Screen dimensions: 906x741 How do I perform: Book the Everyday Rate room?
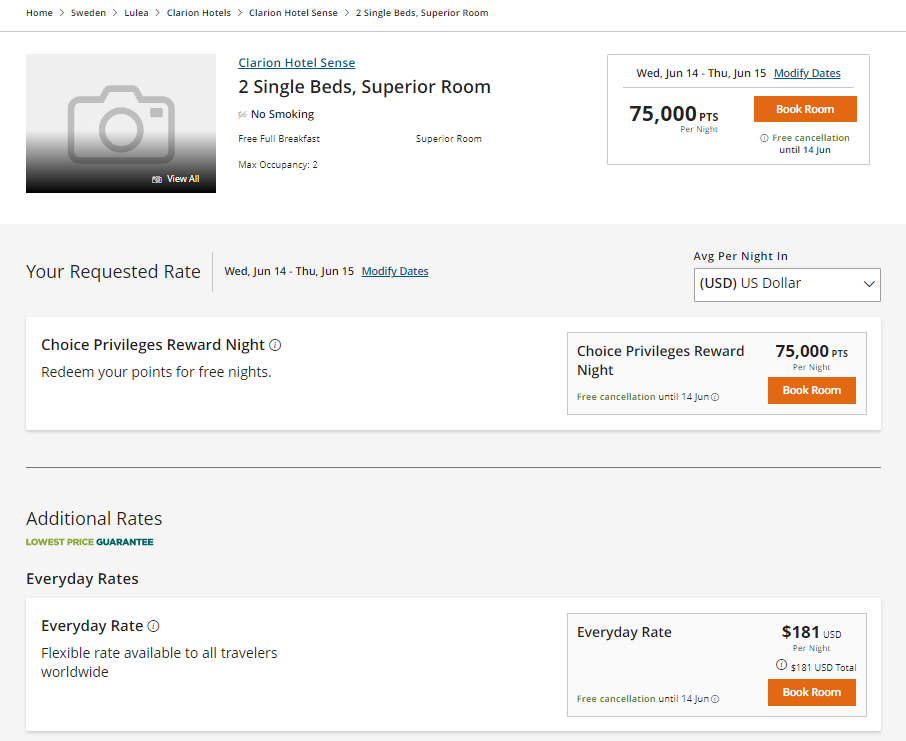[811, 692]
